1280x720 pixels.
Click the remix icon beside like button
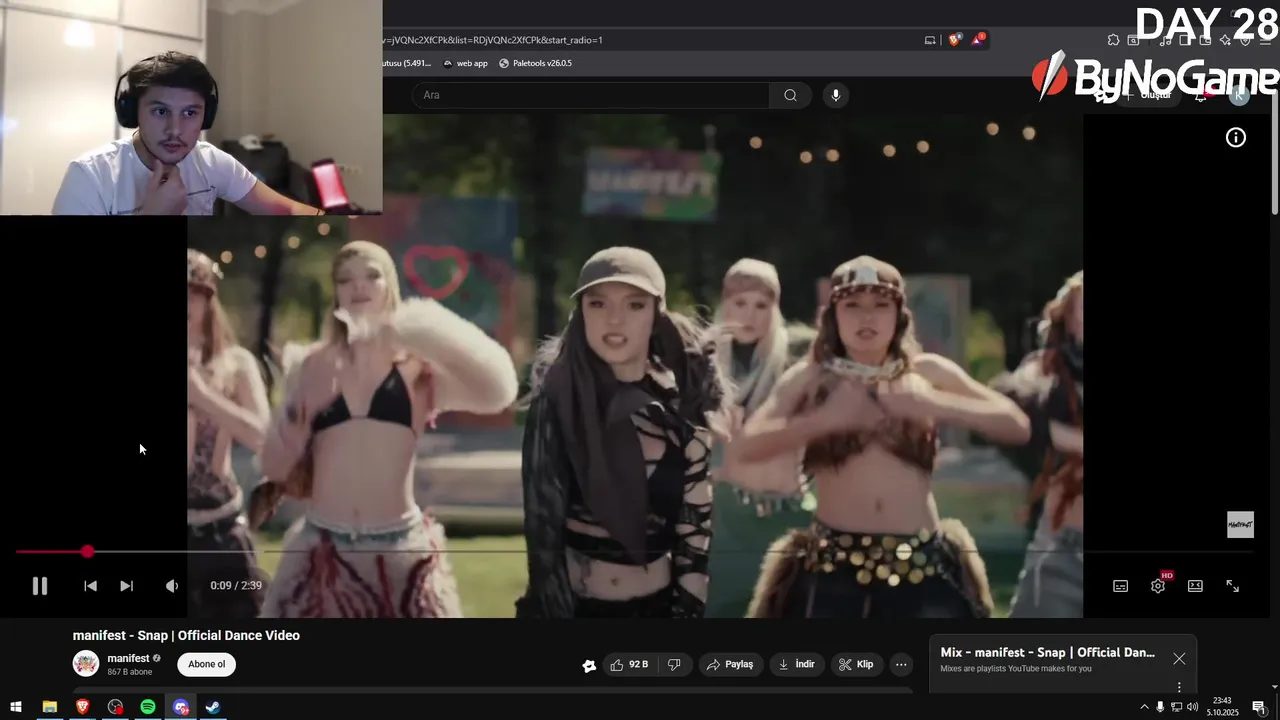coord(589,665)
